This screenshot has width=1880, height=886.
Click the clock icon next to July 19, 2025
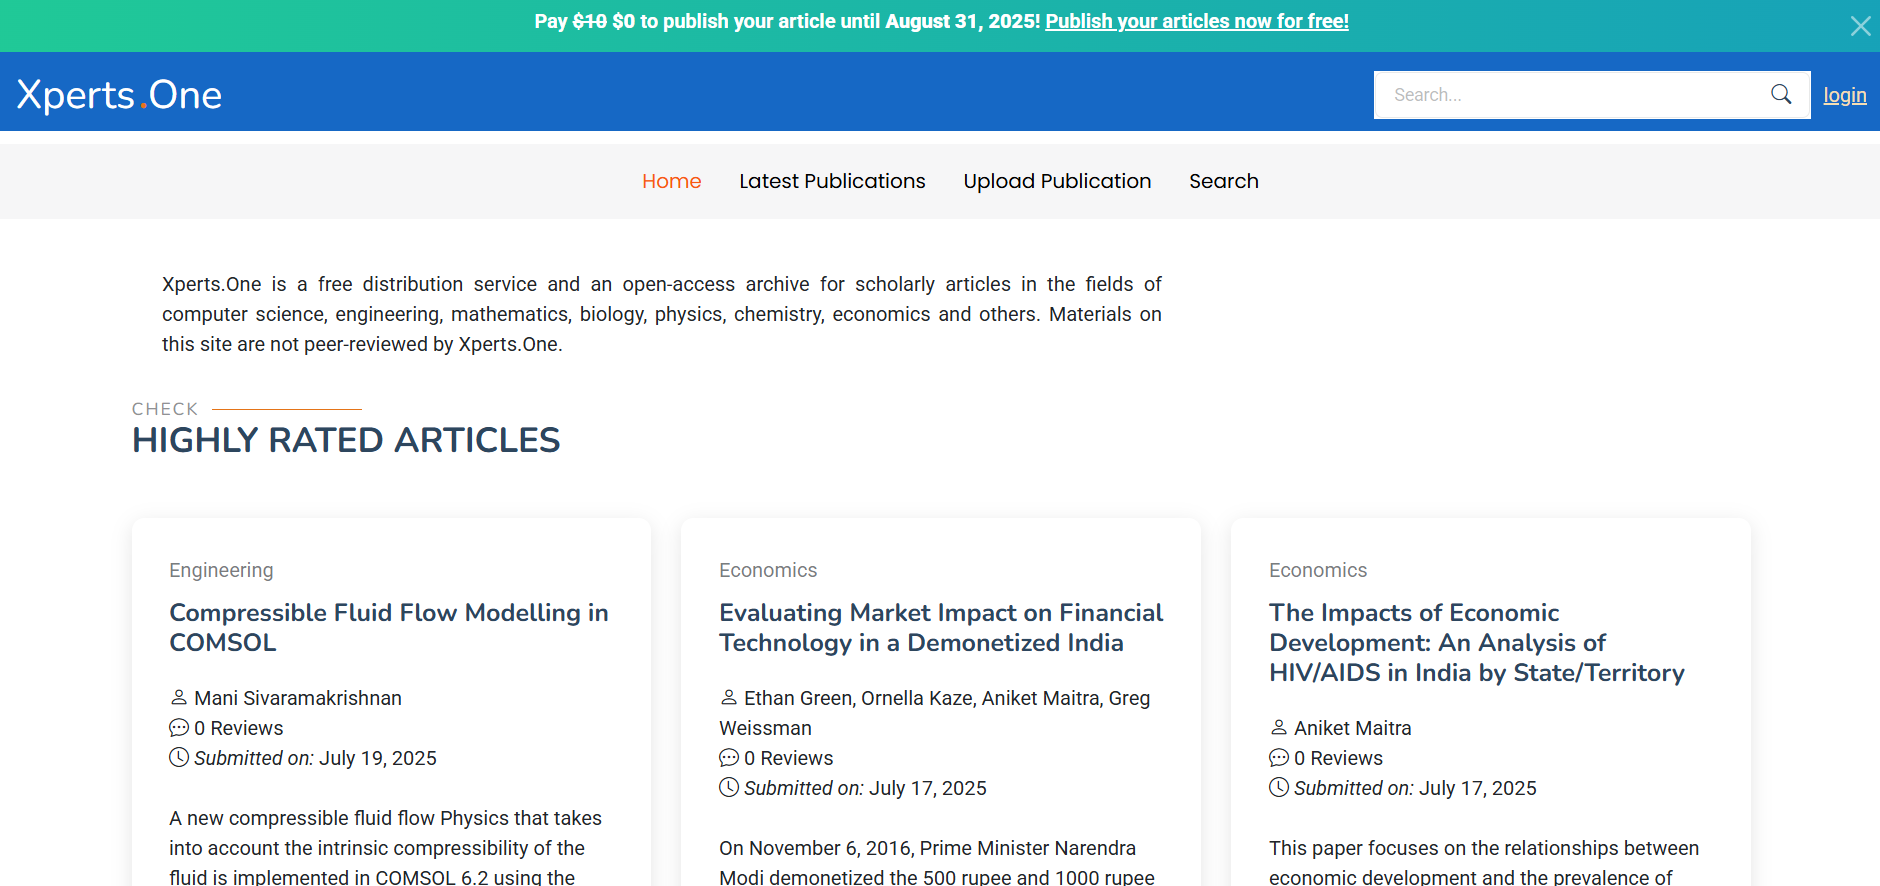pyautogui.click(x=179, y=757)
